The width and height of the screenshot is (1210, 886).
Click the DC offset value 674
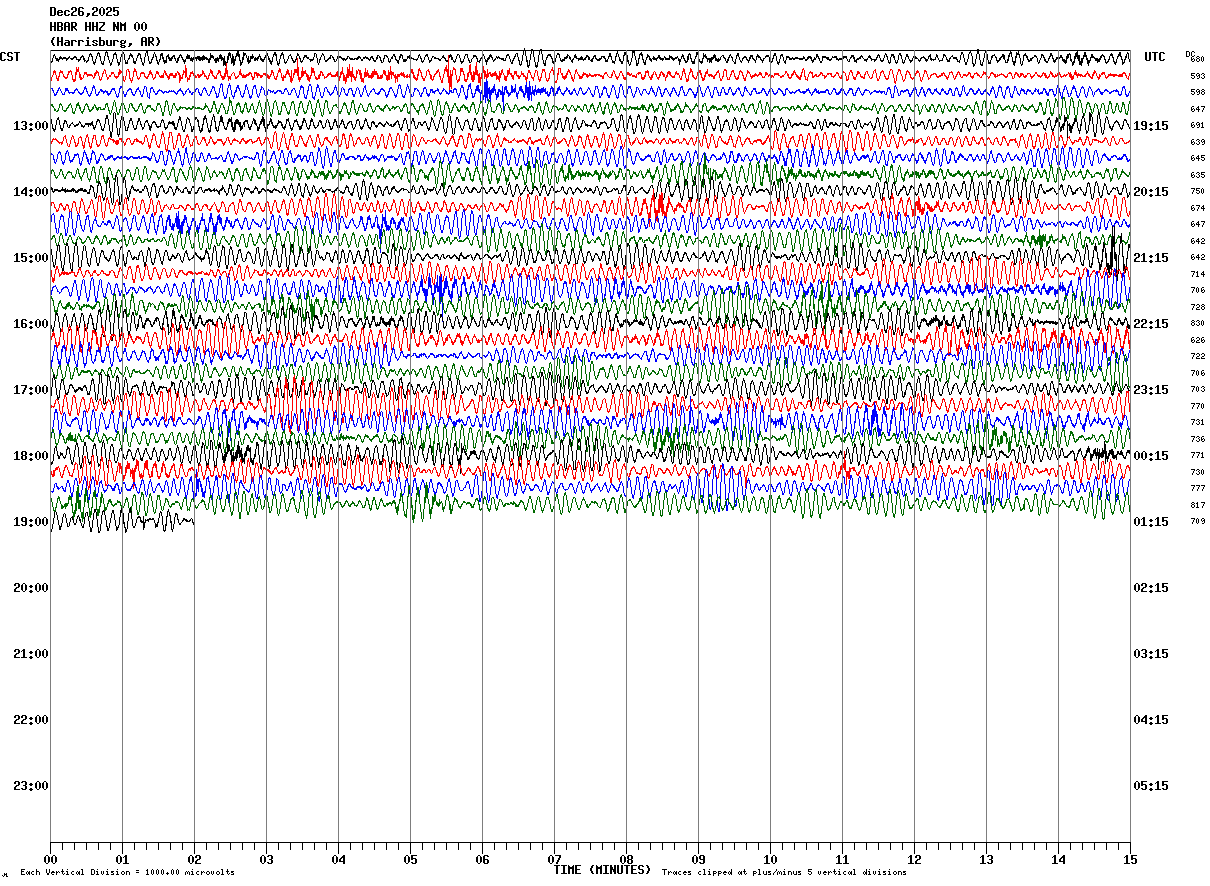(1197, 208)
